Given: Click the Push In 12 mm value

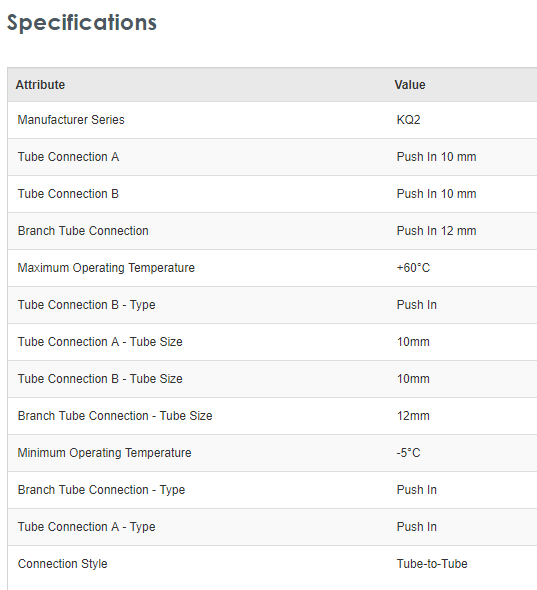Looking at the screenshot, I should pos(437,231).
